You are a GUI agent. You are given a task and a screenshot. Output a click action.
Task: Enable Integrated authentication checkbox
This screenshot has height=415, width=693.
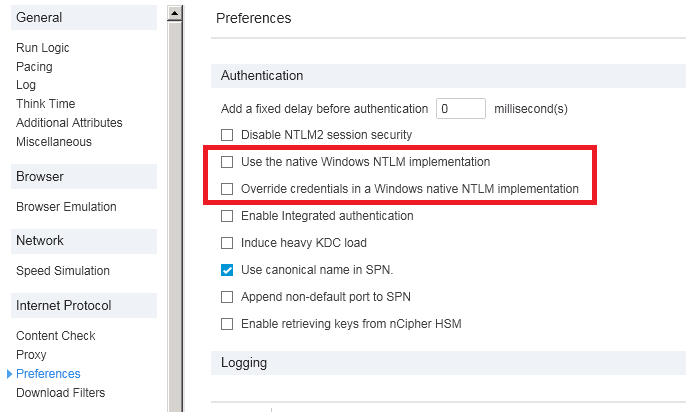click(x=227, y=216)
